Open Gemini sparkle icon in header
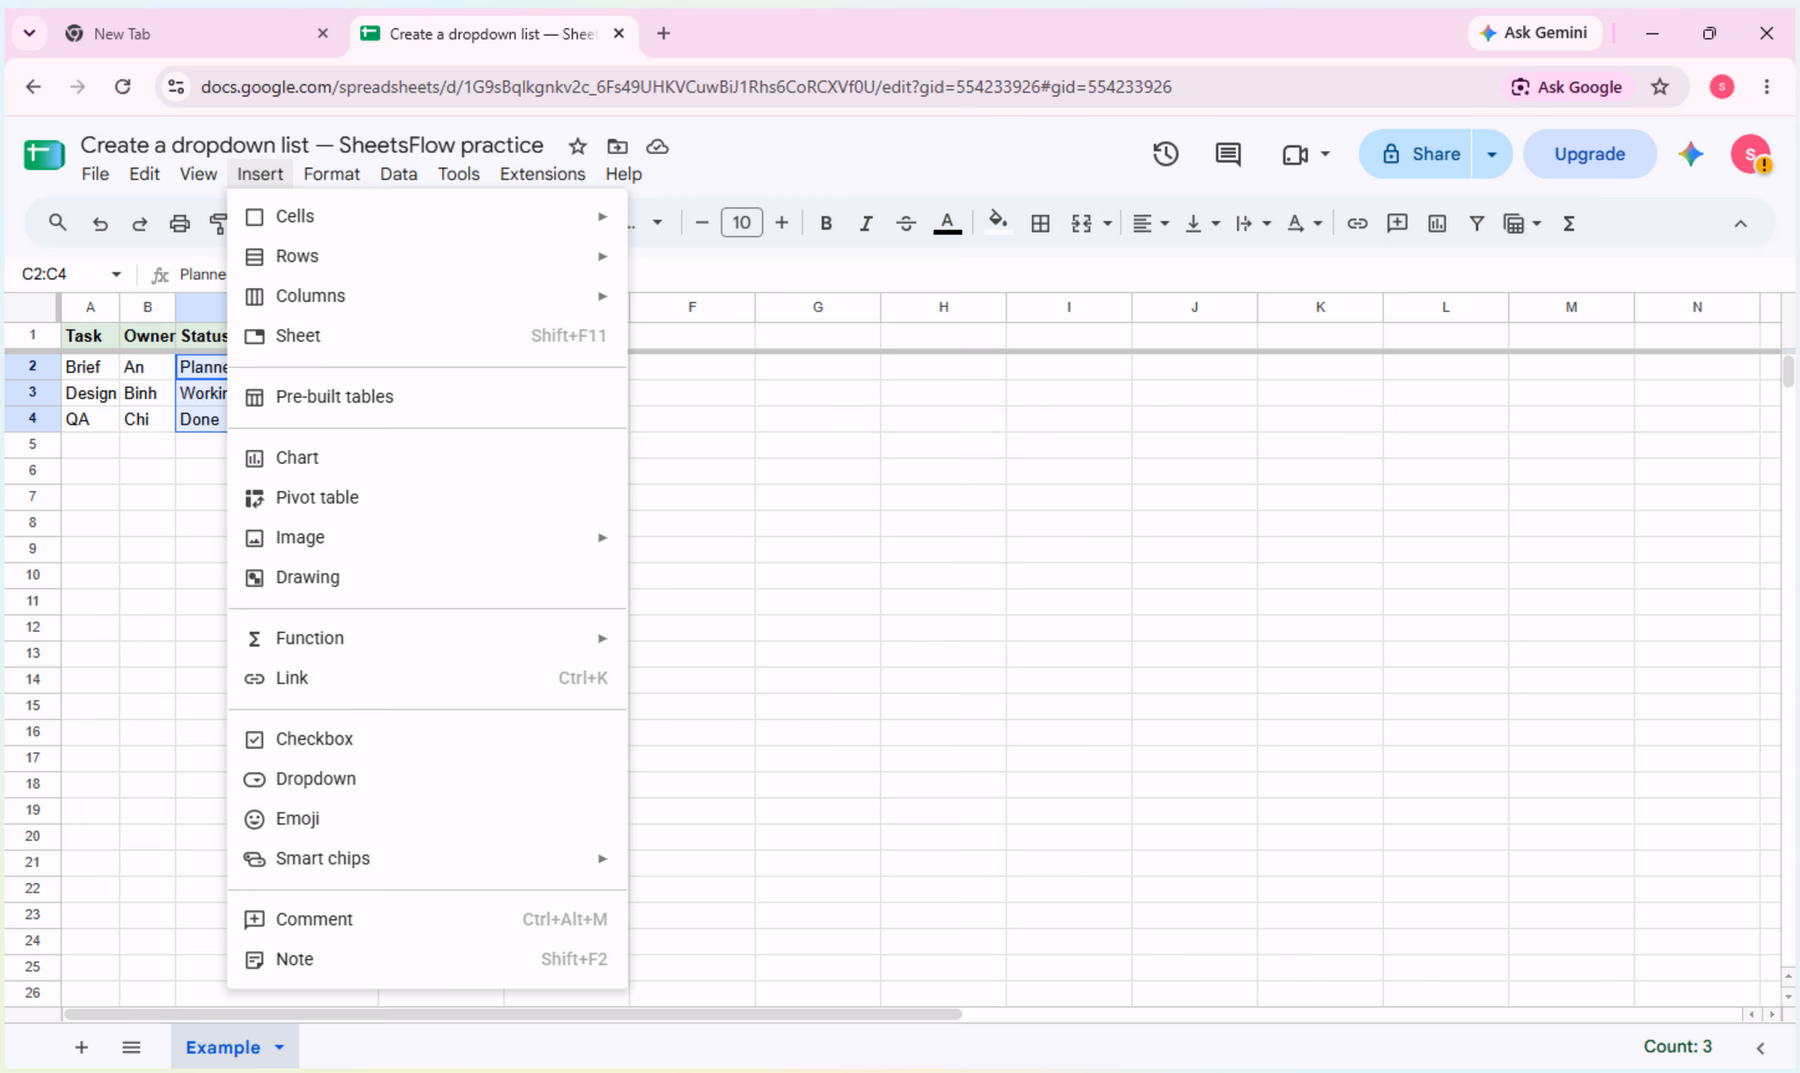Image resolution: width=1800 pixels, height=1073 pixels. point(1691,154)
